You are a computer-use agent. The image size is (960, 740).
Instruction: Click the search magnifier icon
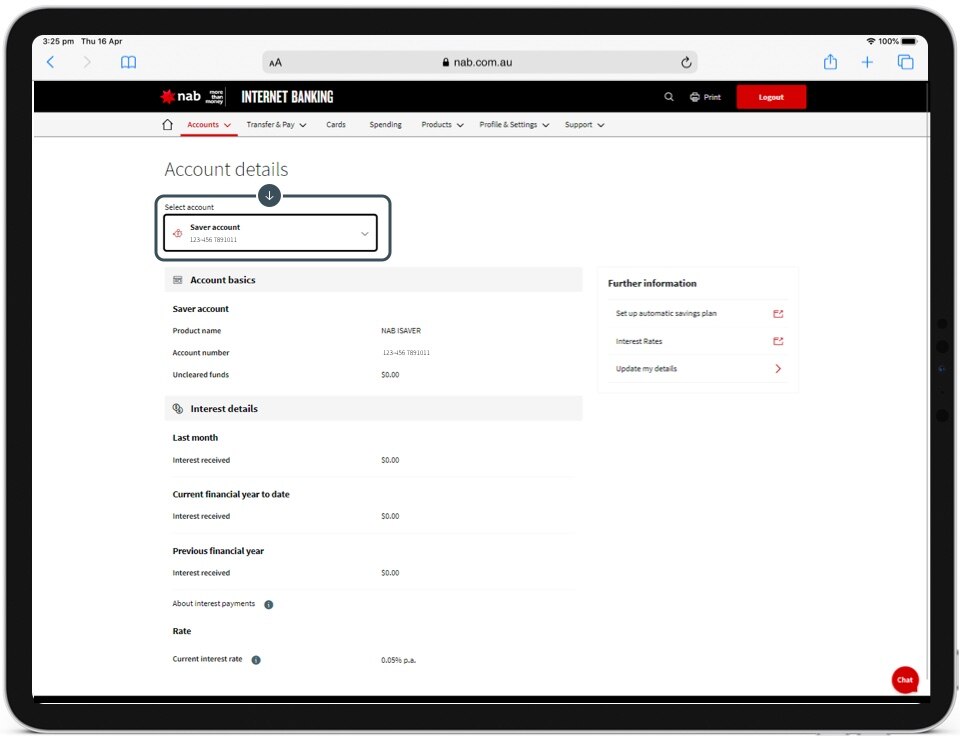tap(669, 97)
